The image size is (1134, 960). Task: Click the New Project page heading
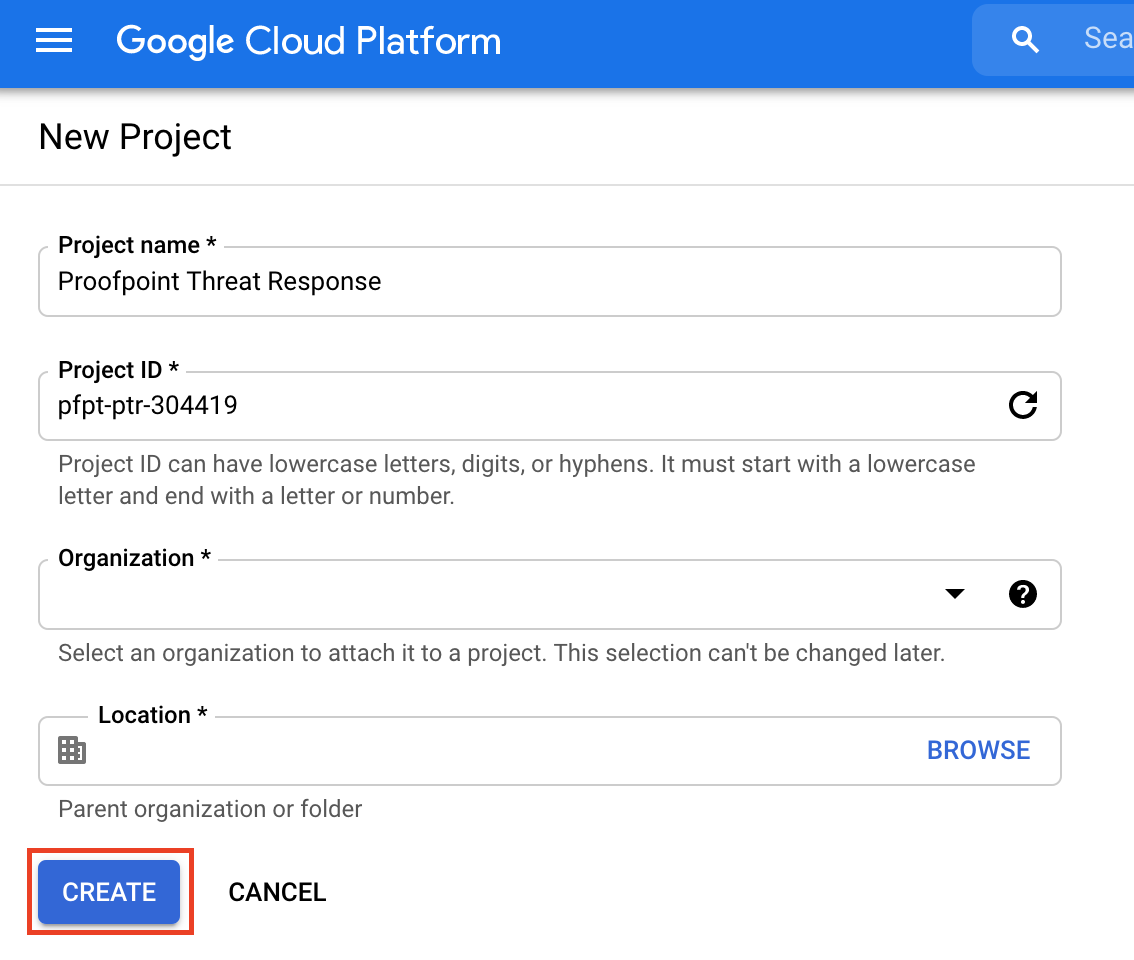[135, 137]
